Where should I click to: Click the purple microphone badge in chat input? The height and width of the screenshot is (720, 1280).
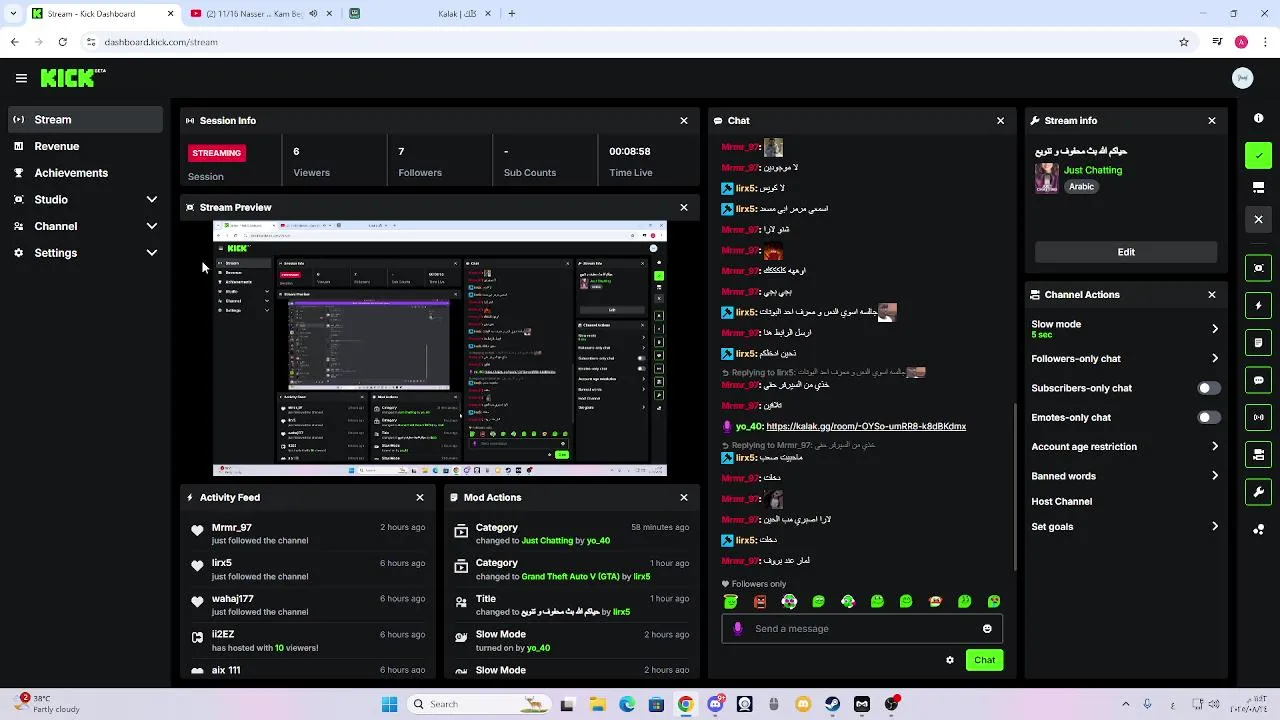(738, 629)
